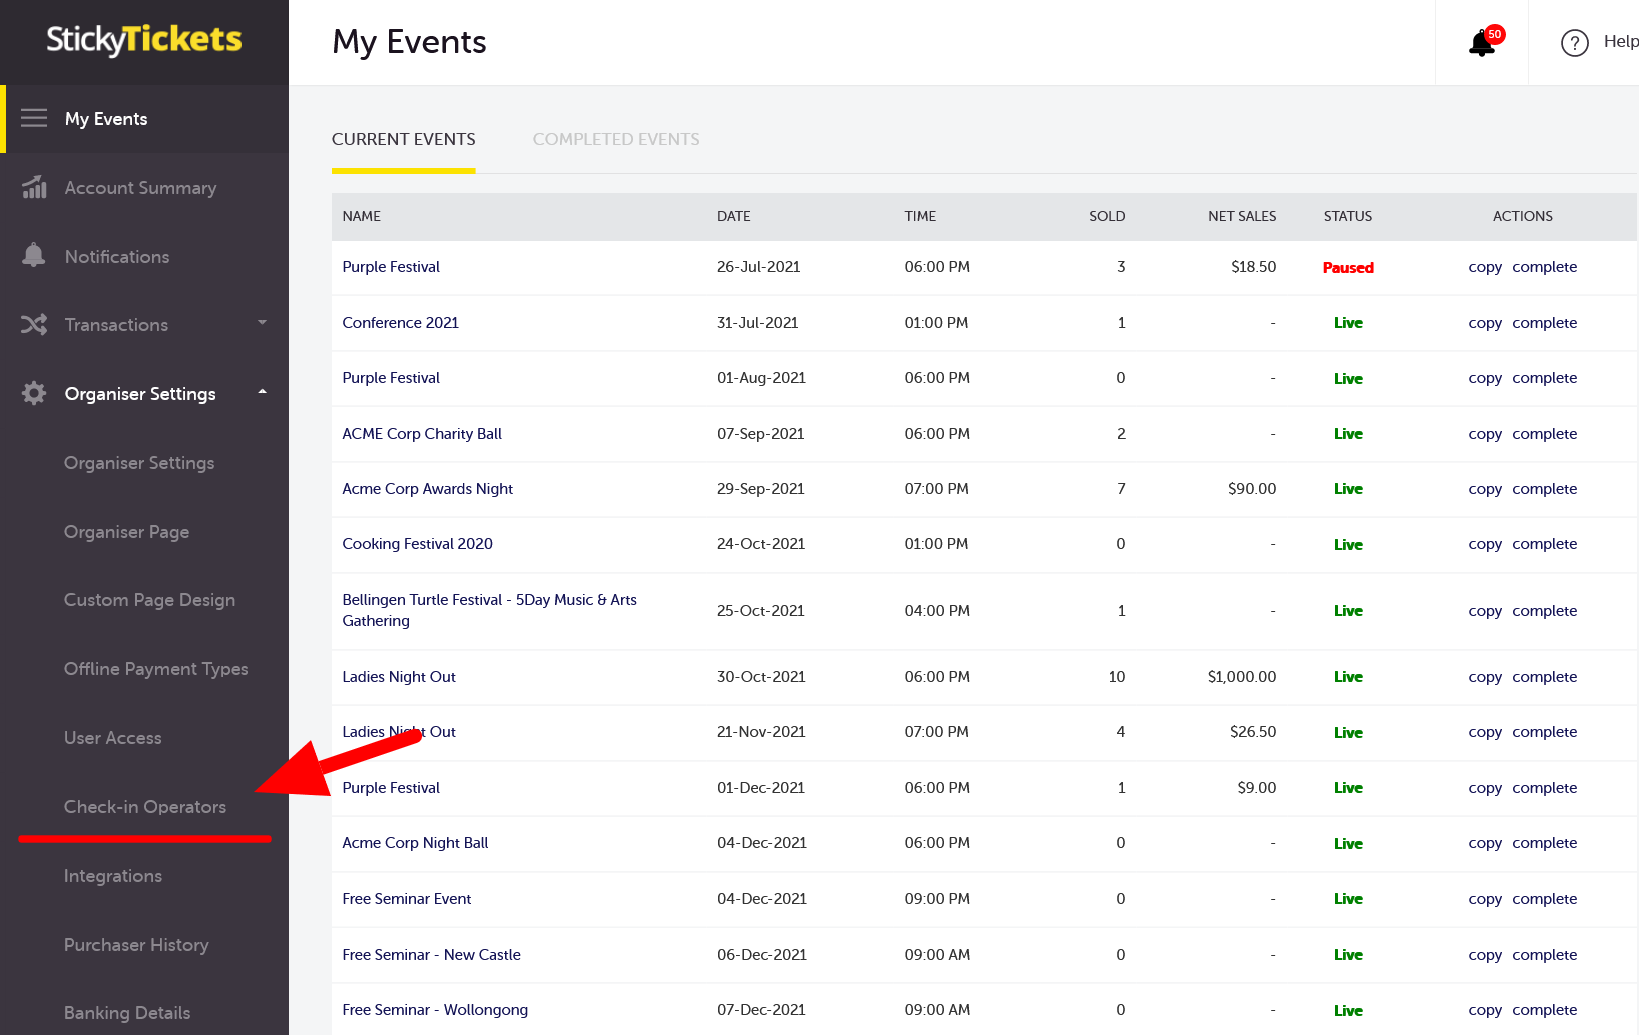Open the Purchaser History page

pyautogui.click(x=136, y=945)
